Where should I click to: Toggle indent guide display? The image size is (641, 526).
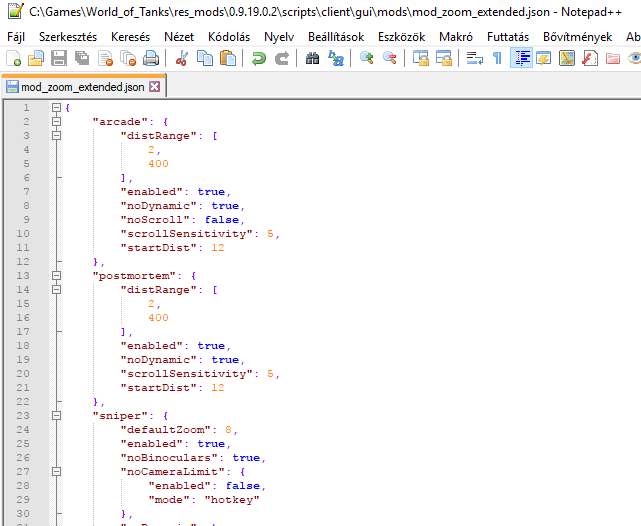click(521, 58)
